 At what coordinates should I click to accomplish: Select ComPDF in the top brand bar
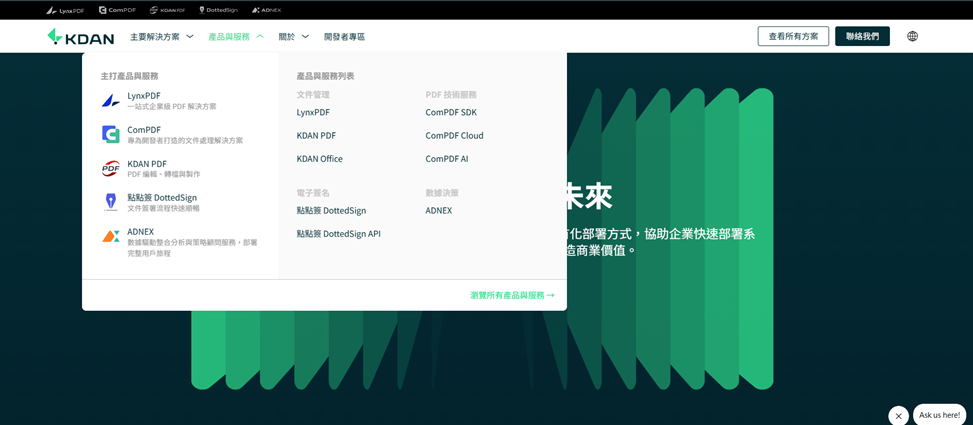117,10
